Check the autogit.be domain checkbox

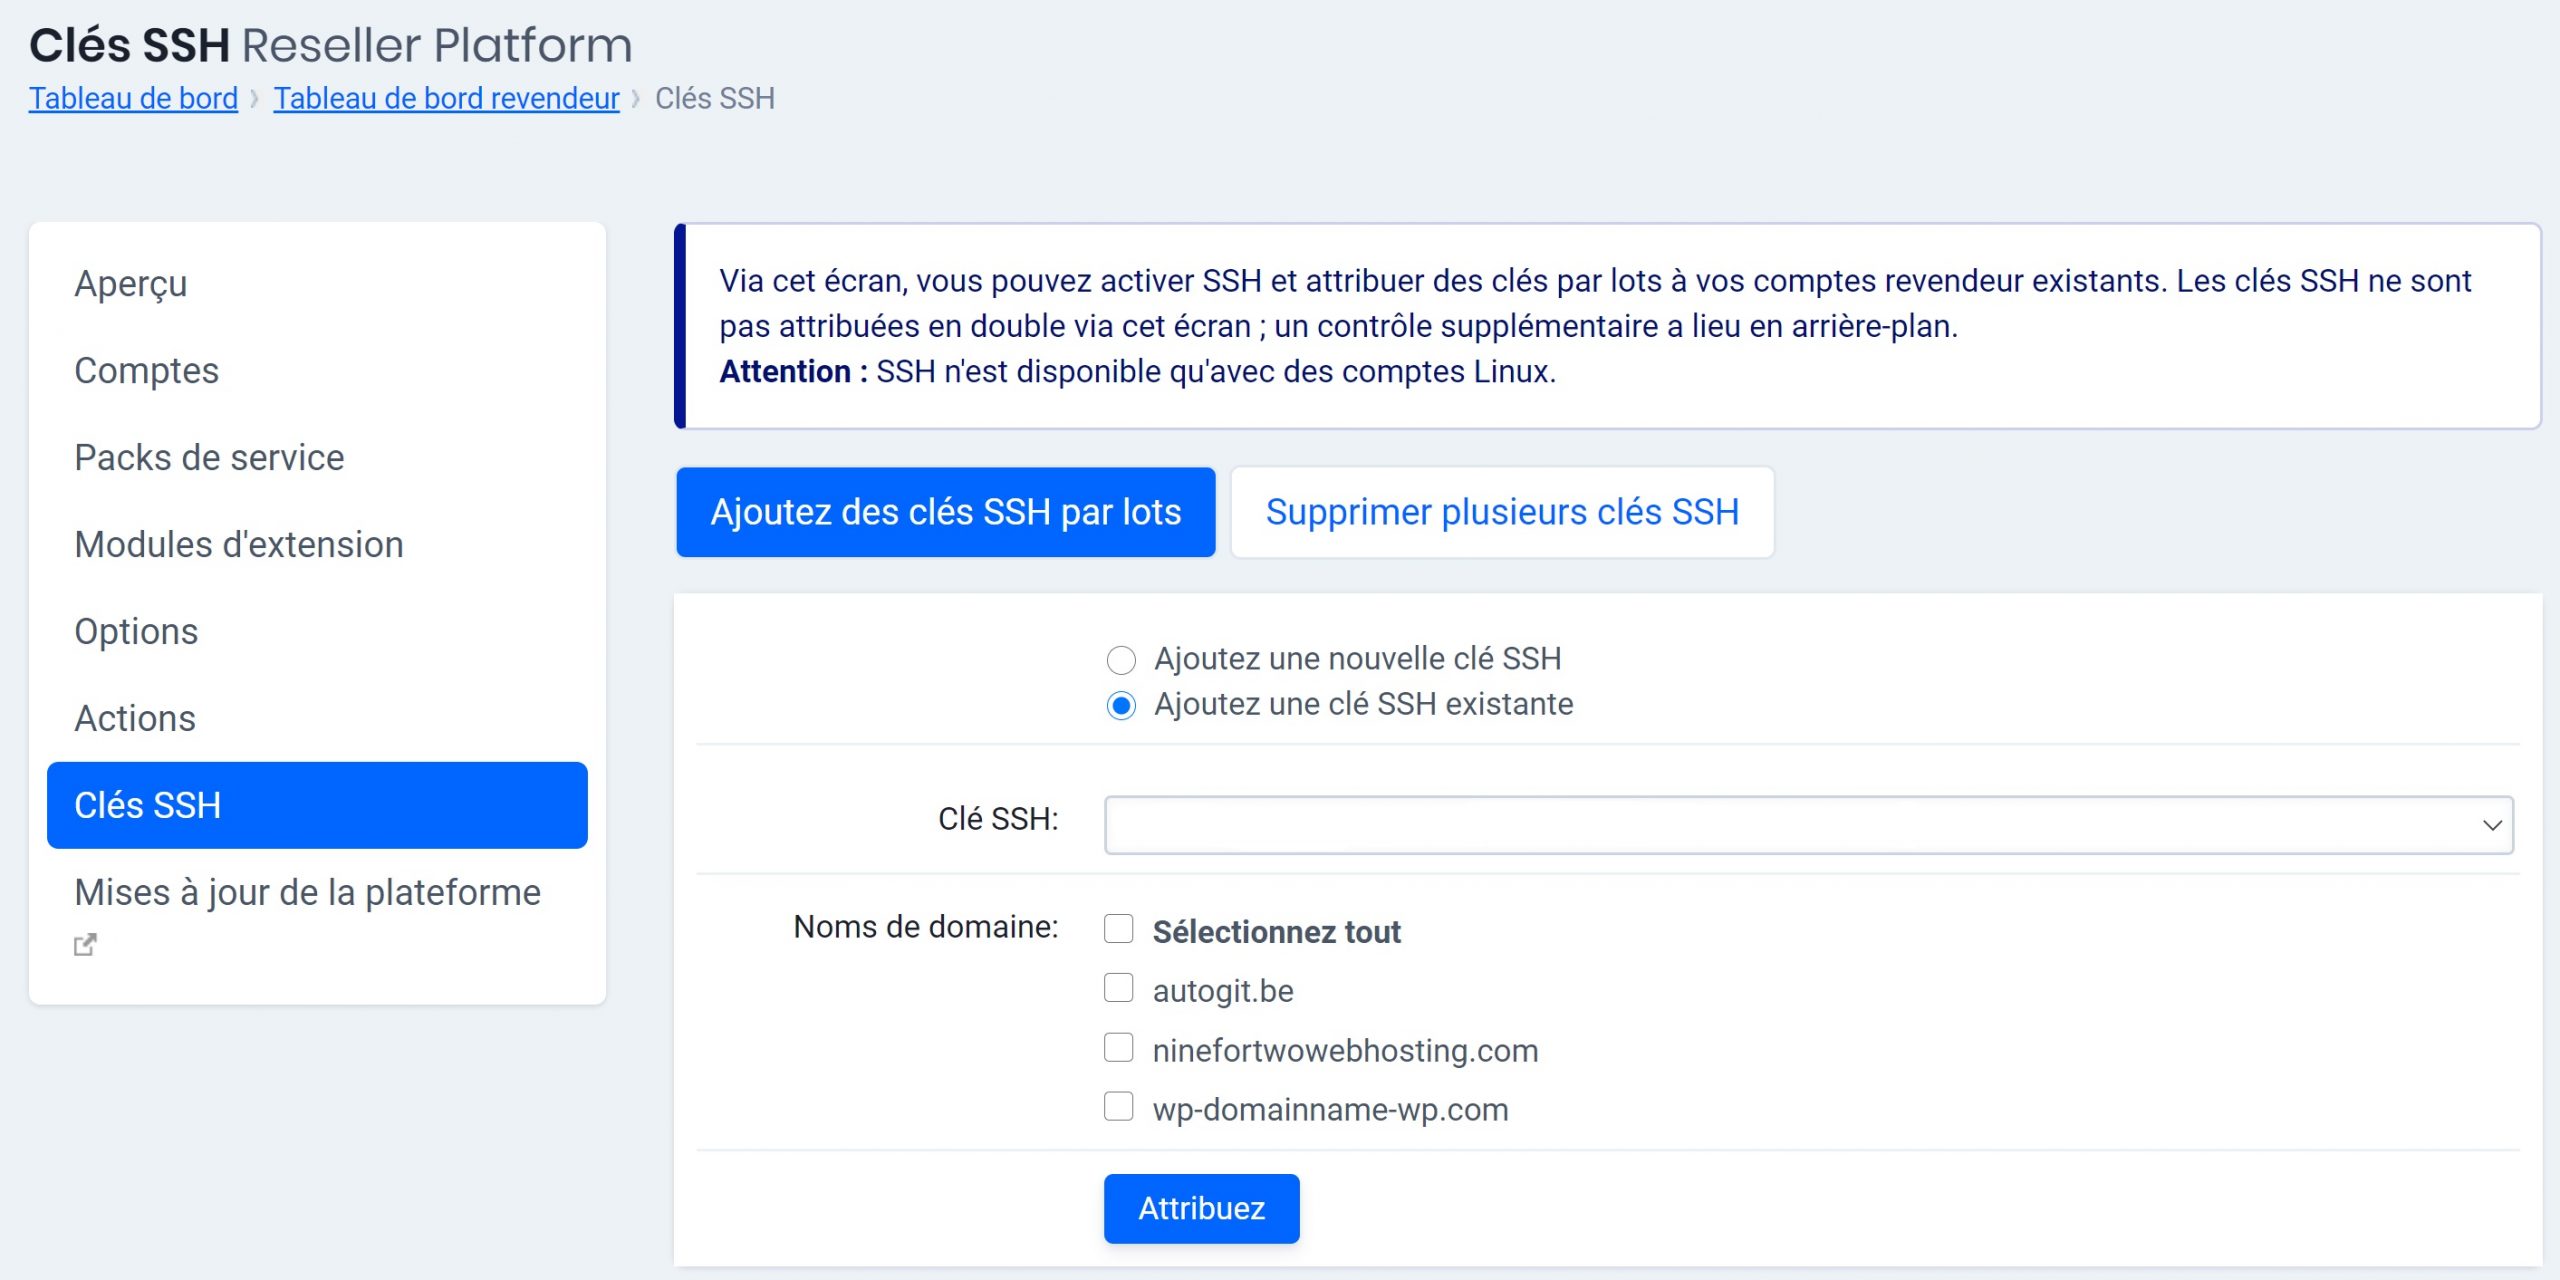(1119, 988)
